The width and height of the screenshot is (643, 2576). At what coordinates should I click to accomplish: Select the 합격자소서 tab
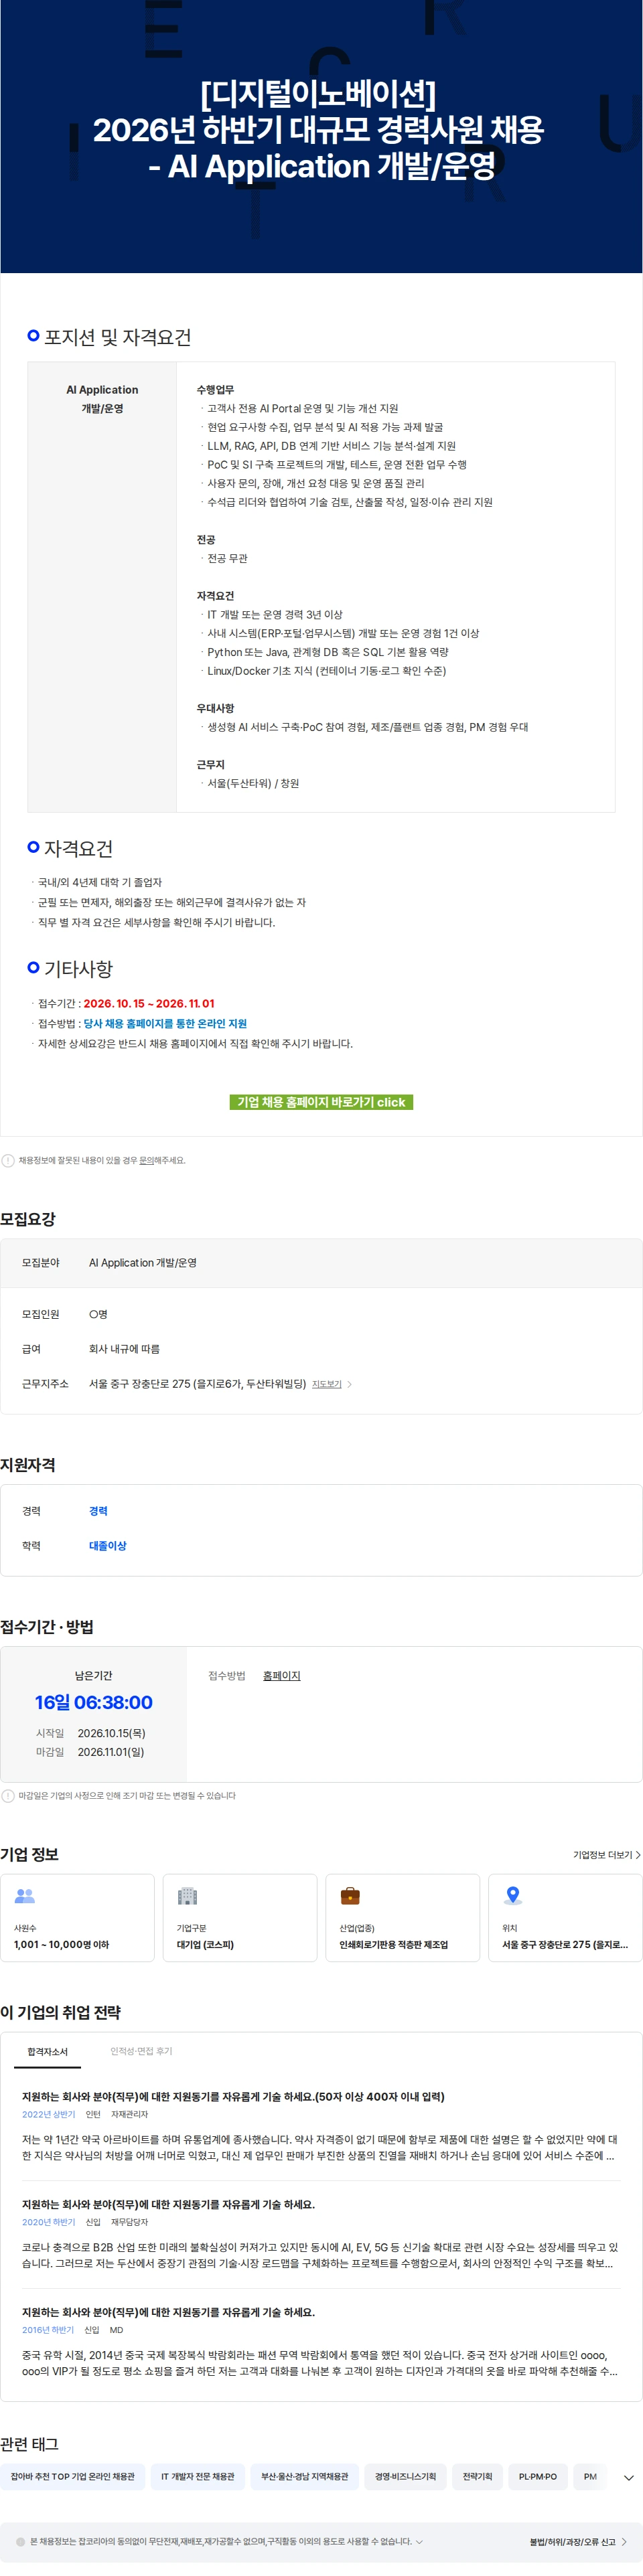point(48,2051)
